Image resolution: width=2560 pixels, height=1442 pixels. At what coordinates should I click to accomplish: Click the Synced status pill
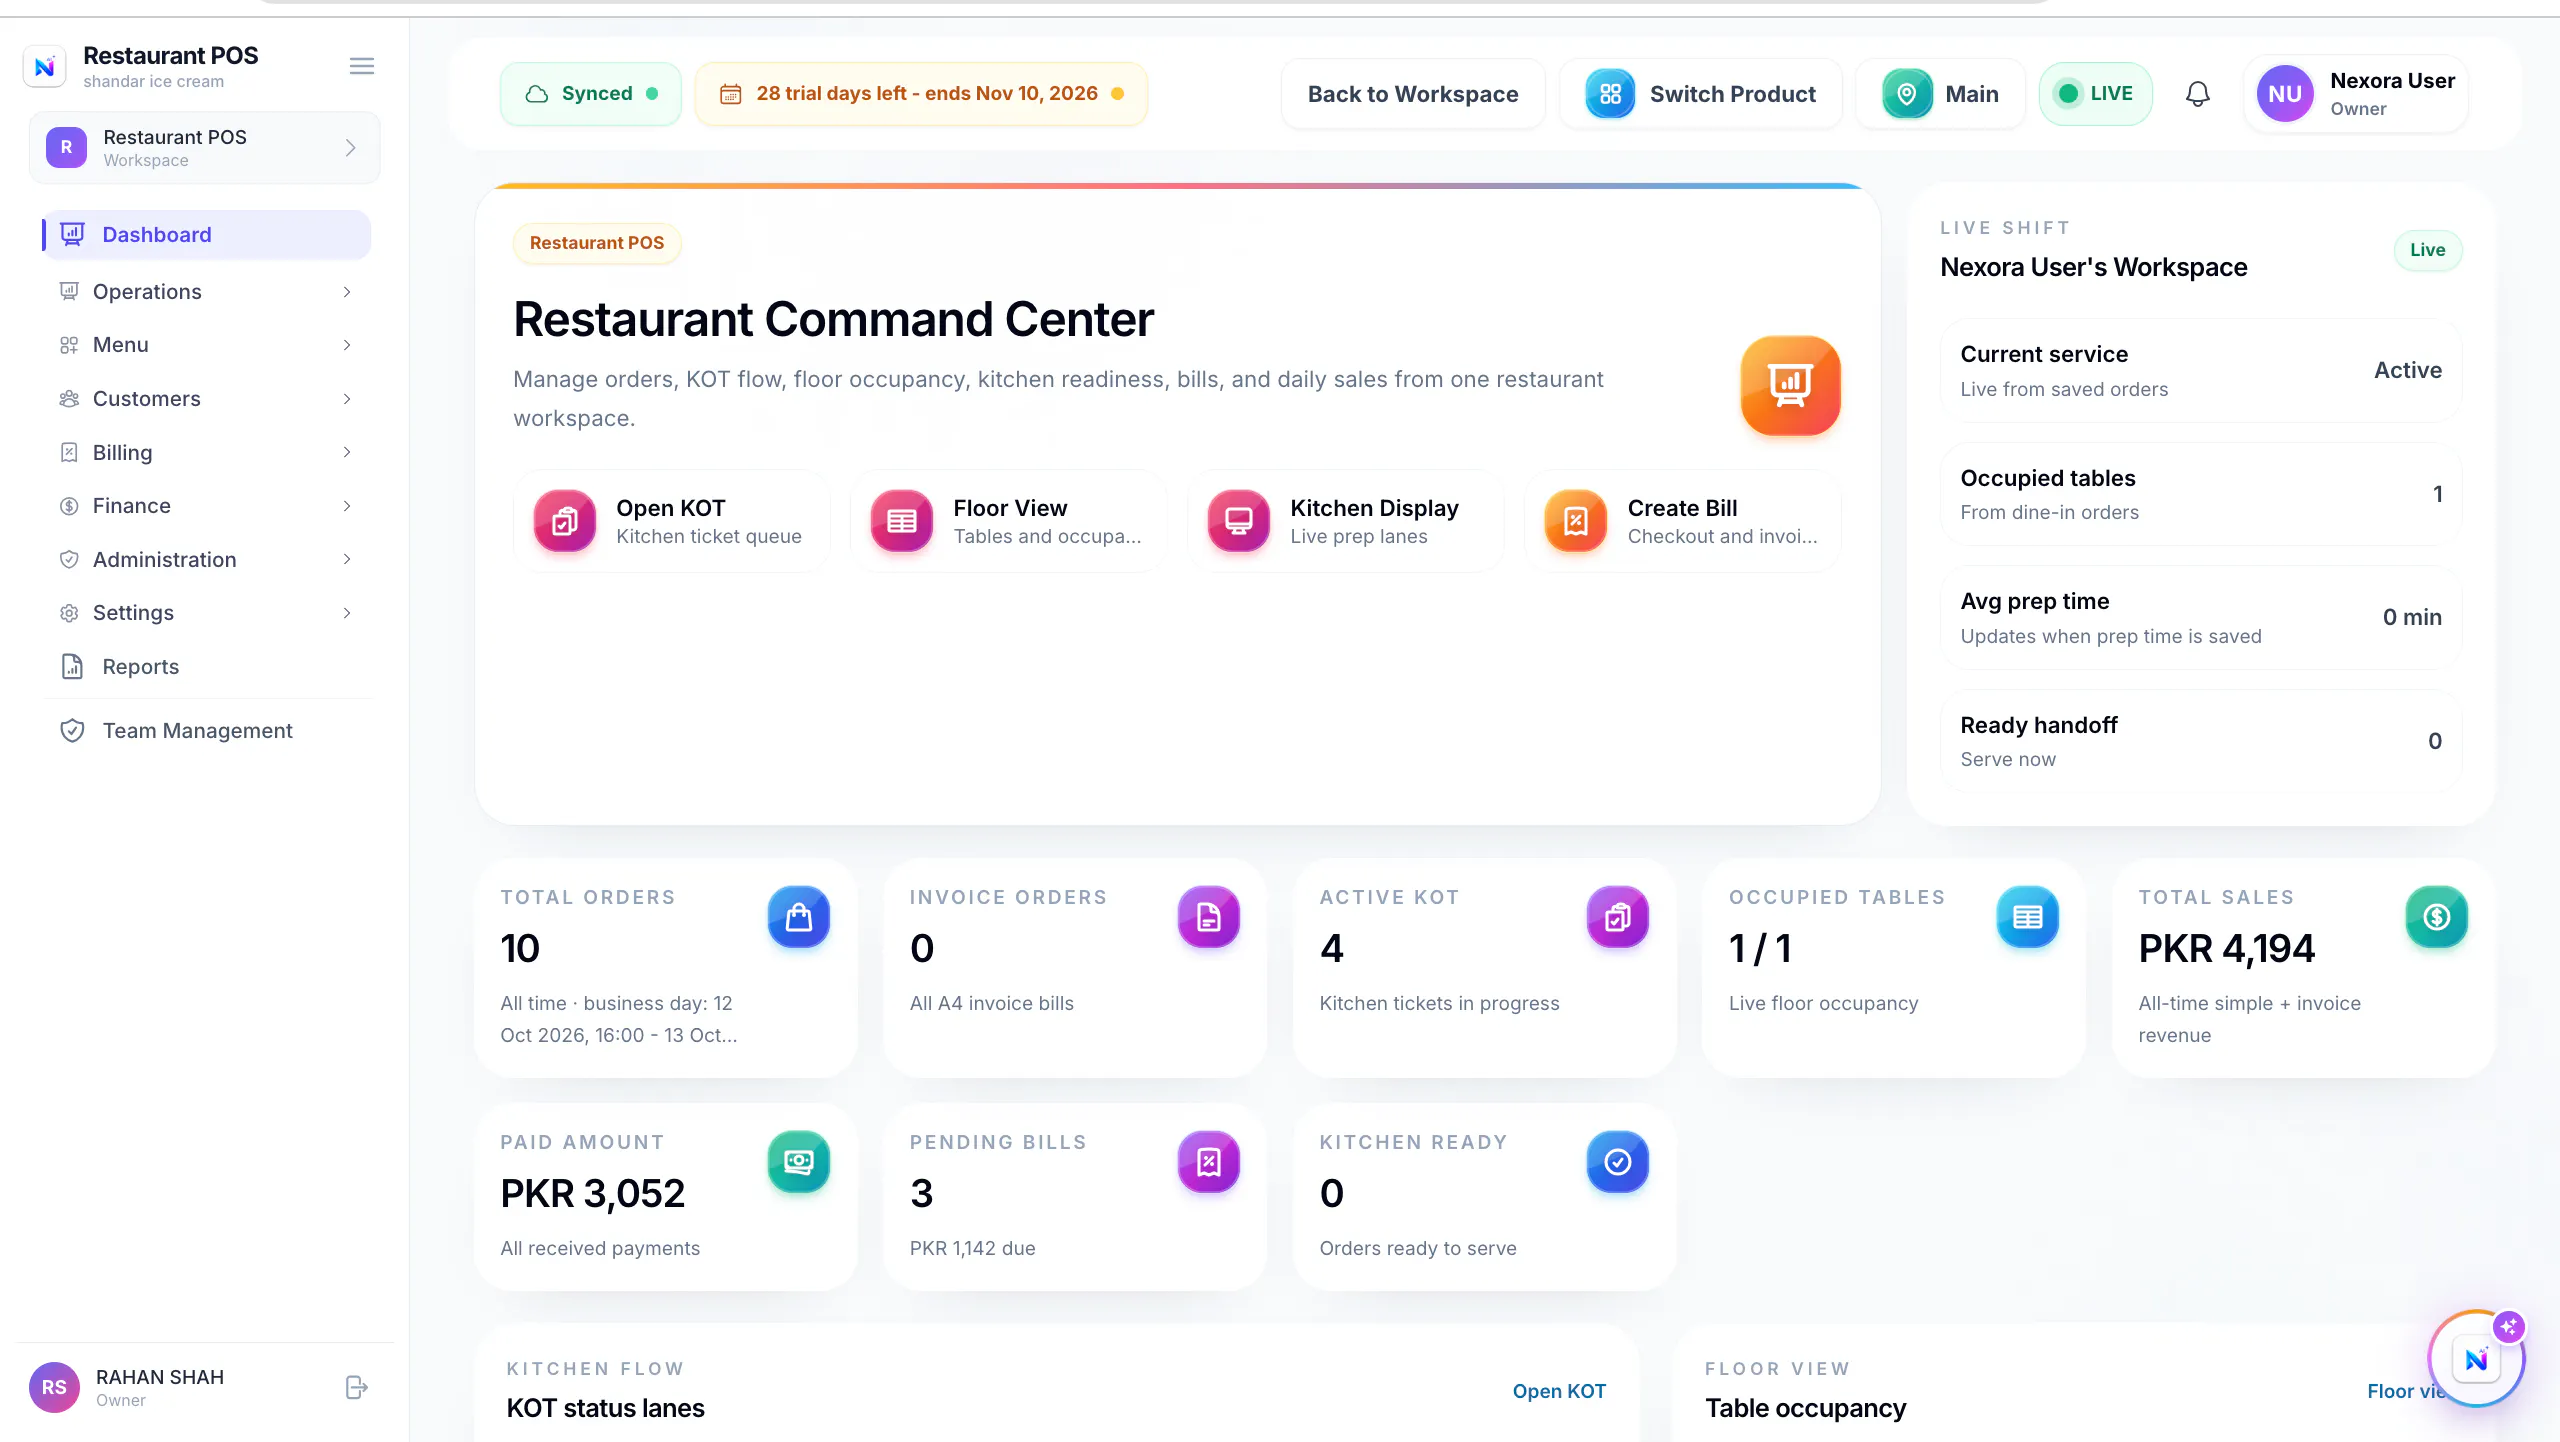coord(591,94)
